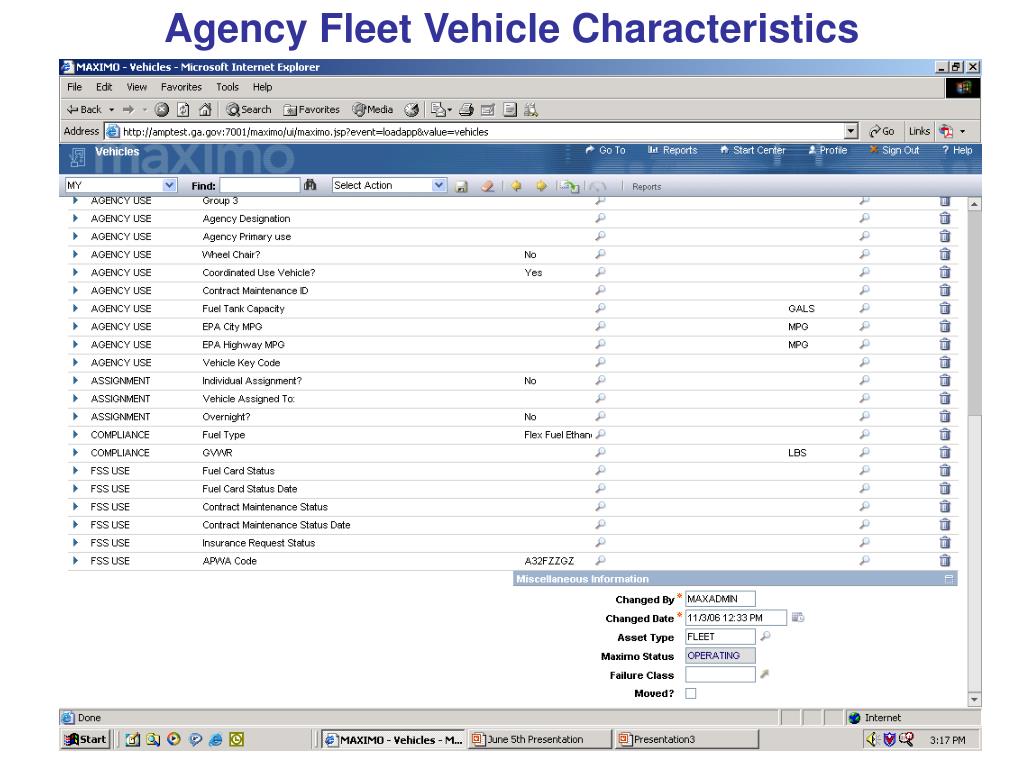Open the Address bar dropdown arrow
Screen dimensions: 1024x768
(850, 131)
